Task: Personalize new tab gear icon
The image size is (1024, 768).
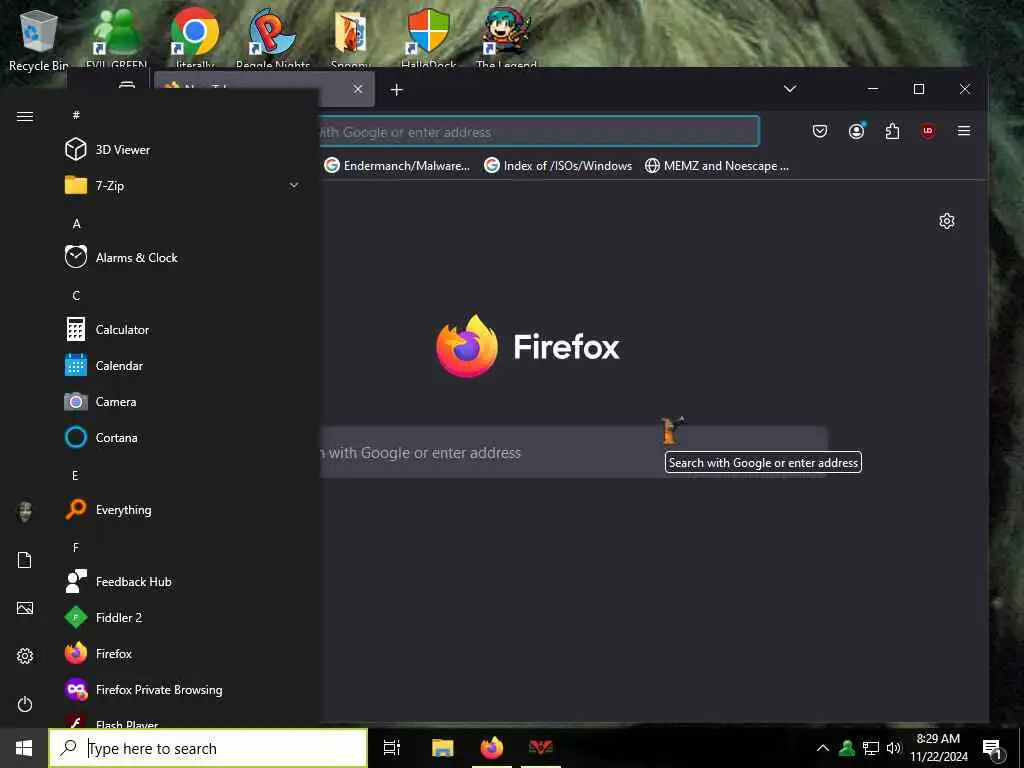Action: [947, 221]
